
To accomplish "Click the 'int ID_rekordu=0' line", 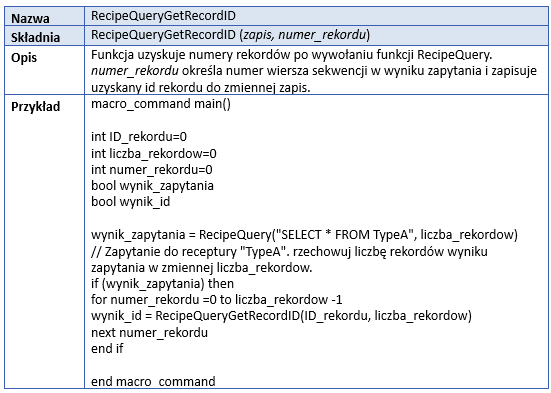I will point(139,136).
